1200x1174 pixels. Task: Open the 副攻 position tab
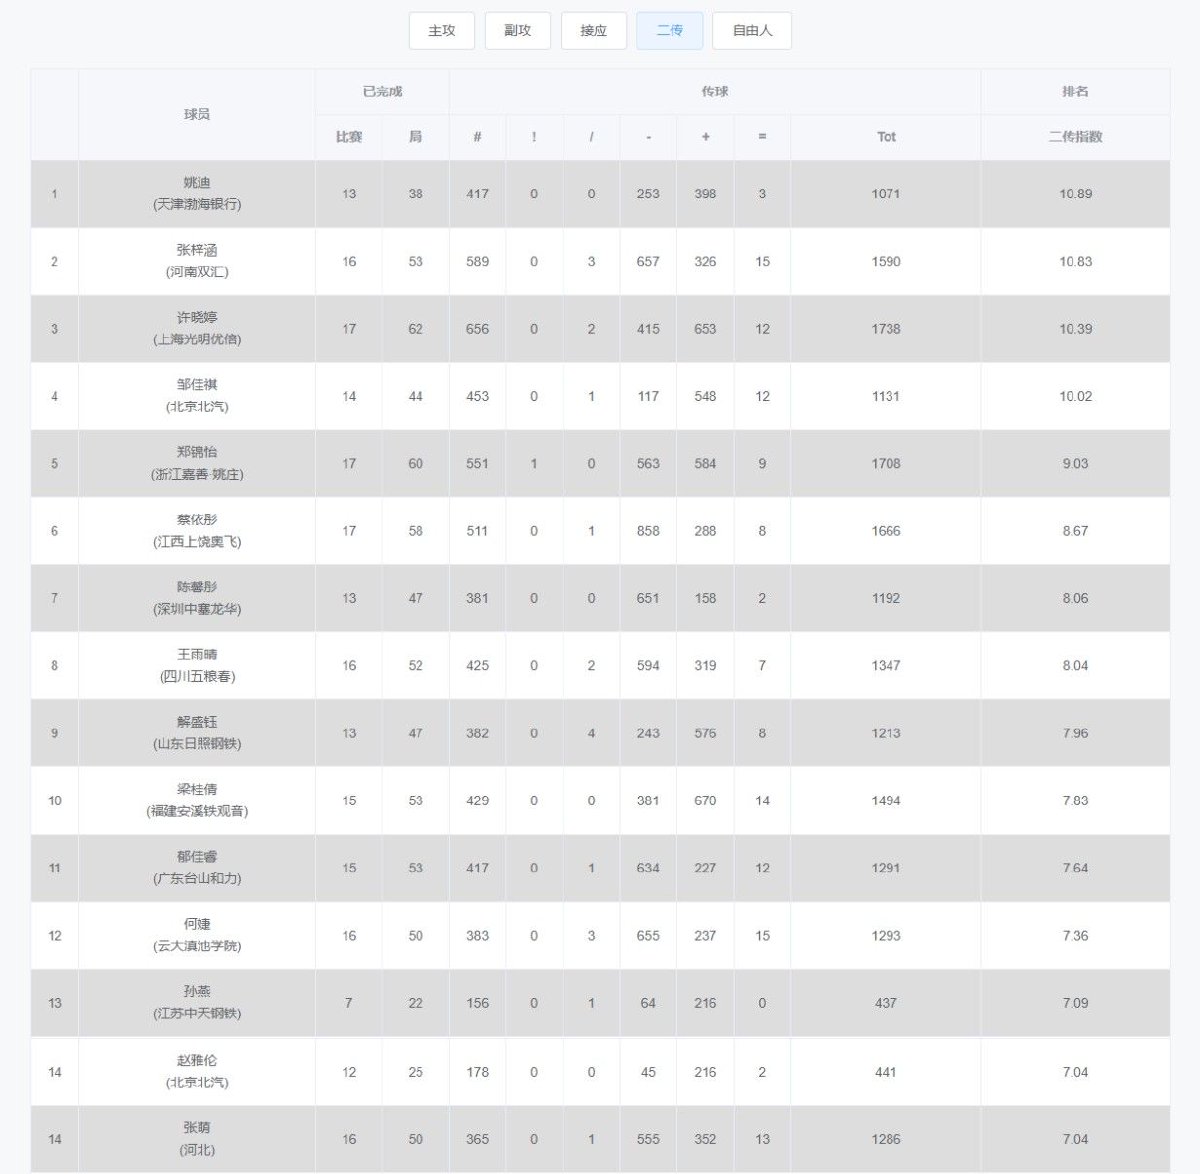tap(517, 31)
